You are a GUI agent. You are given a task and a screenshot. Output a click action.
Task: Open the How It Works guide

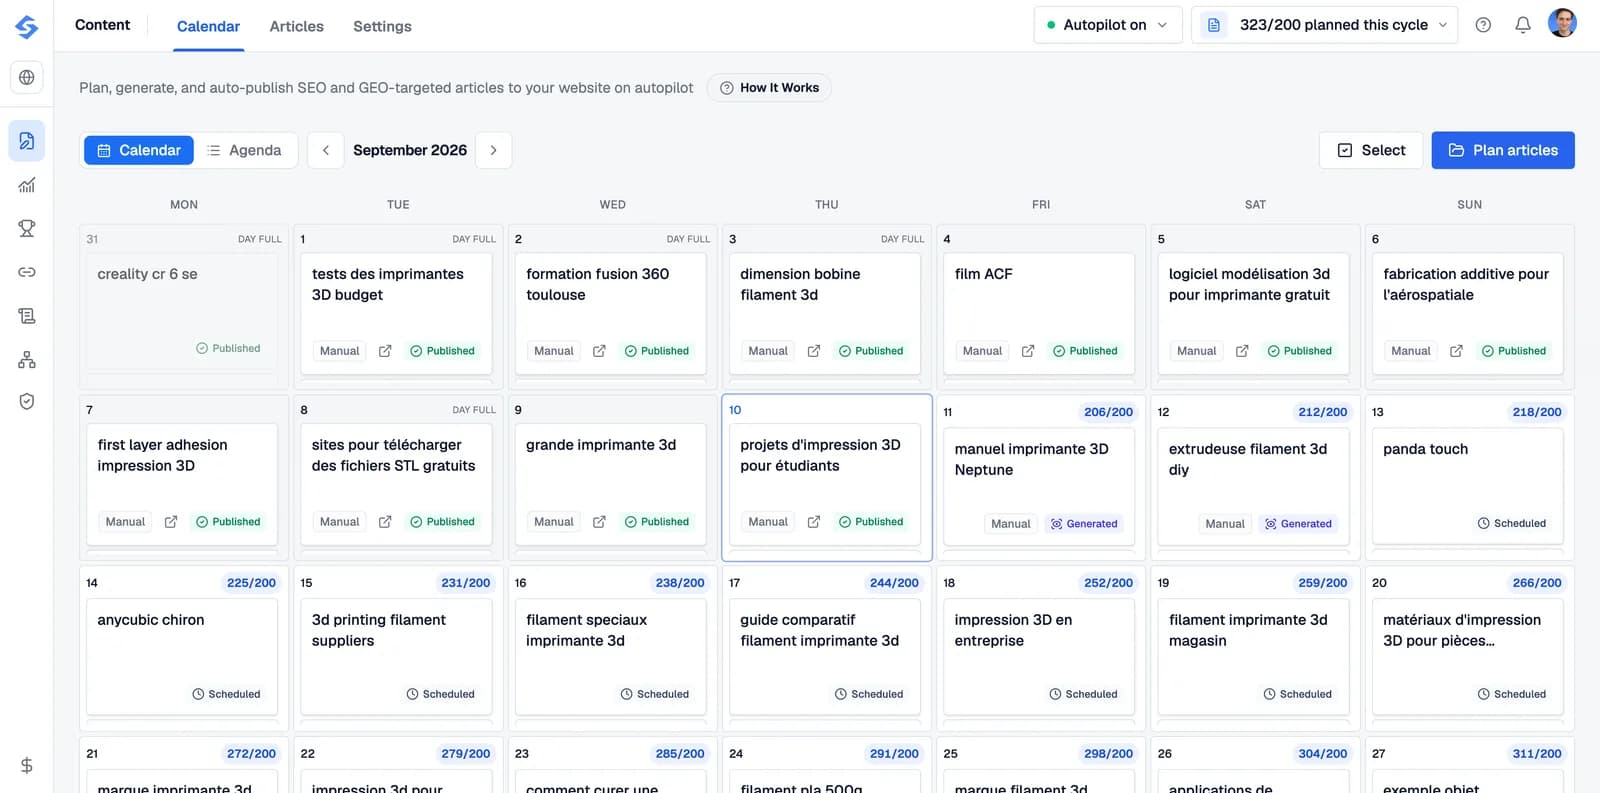[x=769, y=88]
